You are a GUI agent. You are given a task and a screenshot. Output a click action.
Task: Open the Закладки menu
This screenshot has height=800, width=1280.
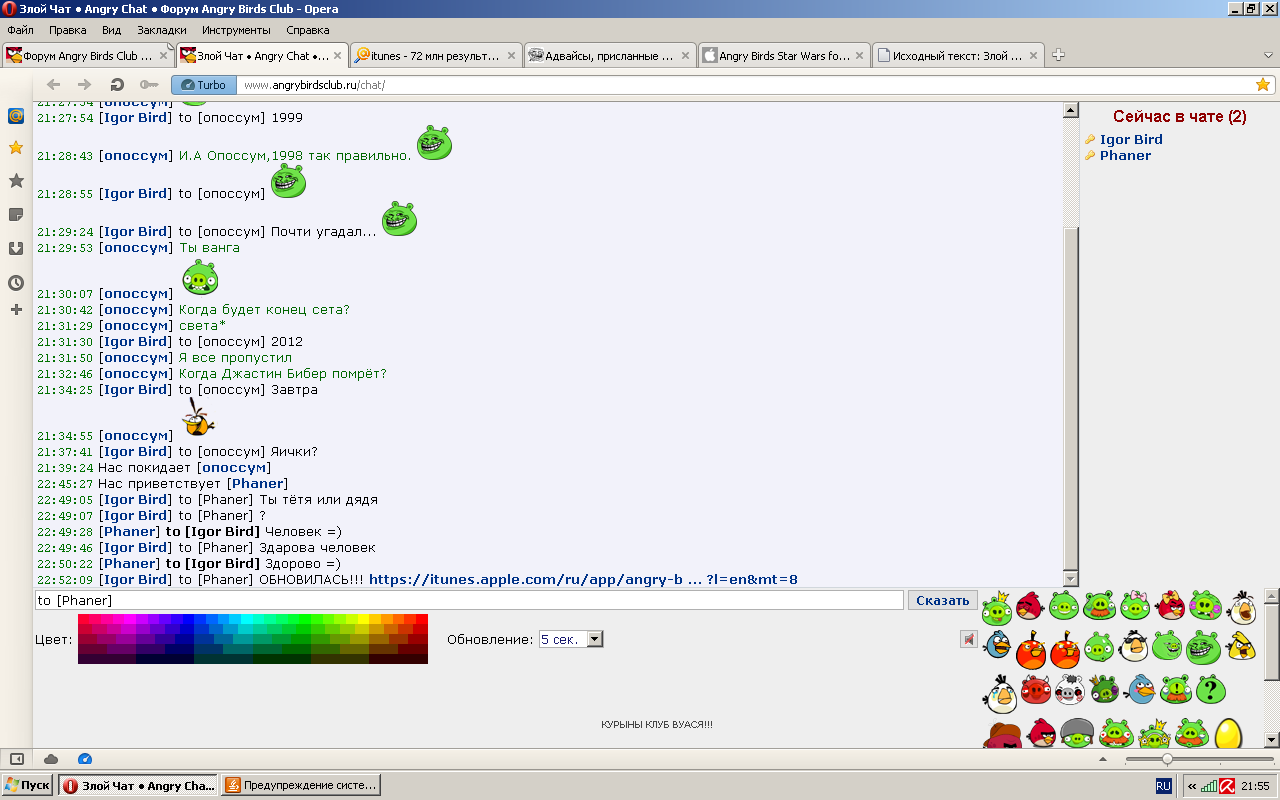pyautogui.click(x=162, y=30)
